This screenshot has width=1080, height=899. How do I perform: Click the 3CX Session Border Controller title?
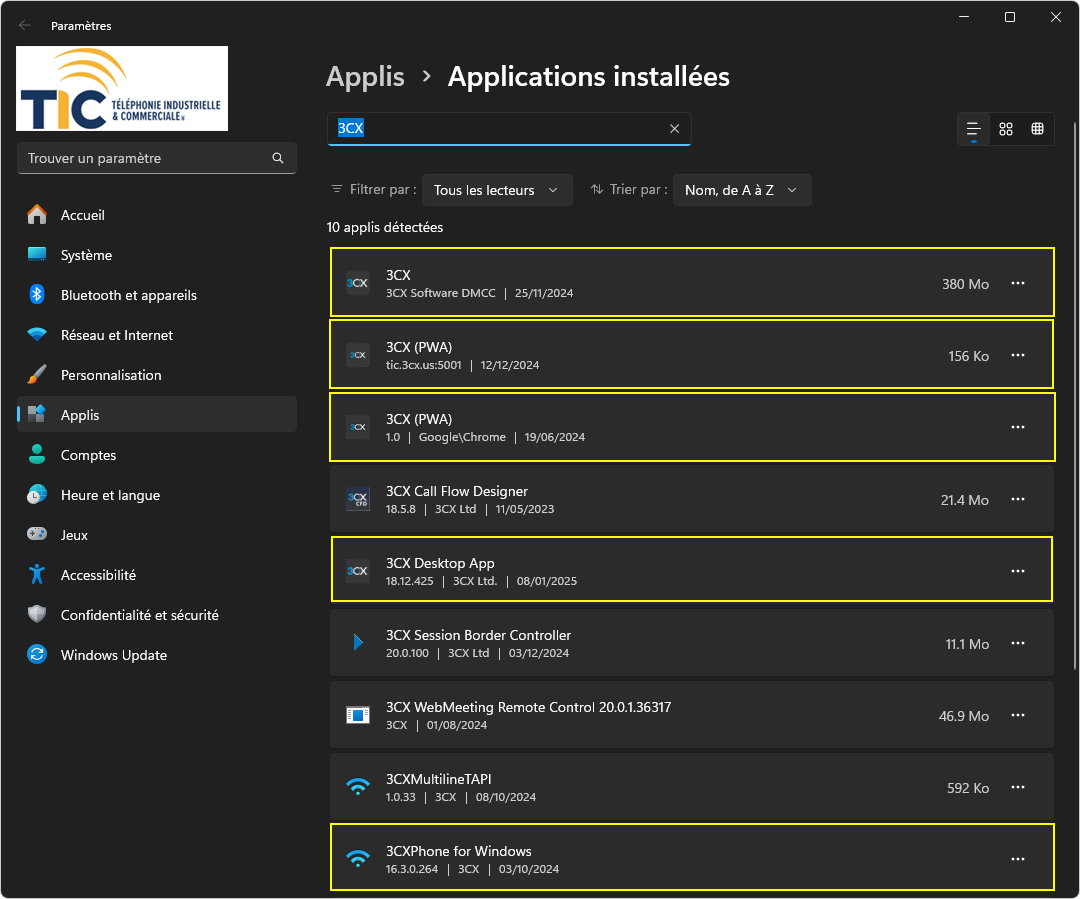478,635
